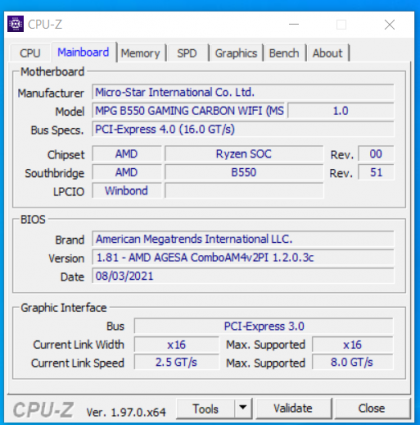Select BIOS brand American Megatrends value
The height and width of the screenshot is (425, 420).
pos(243,239)
